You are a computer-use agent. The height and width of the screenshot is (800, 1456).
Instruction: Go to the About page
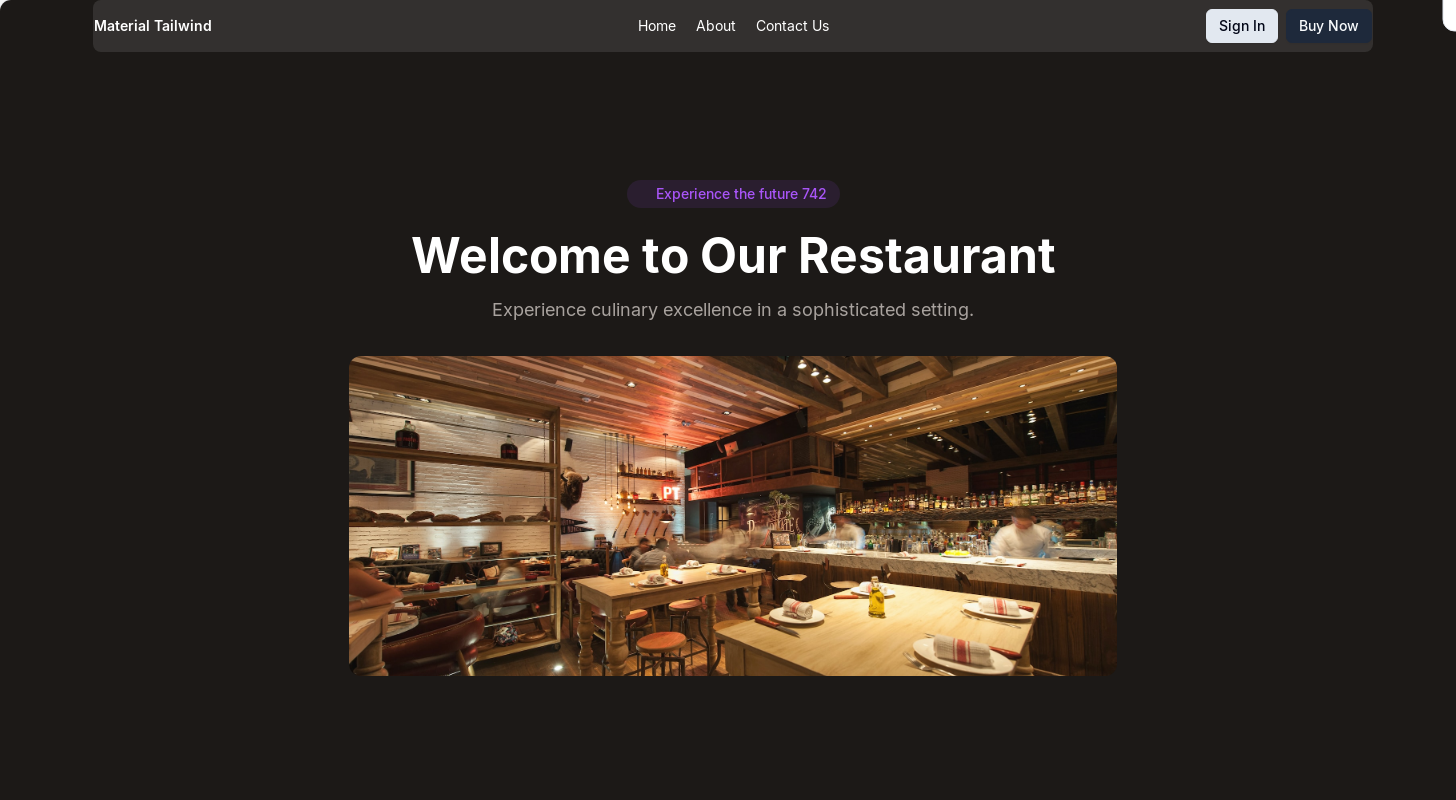[x=716, y=26]
